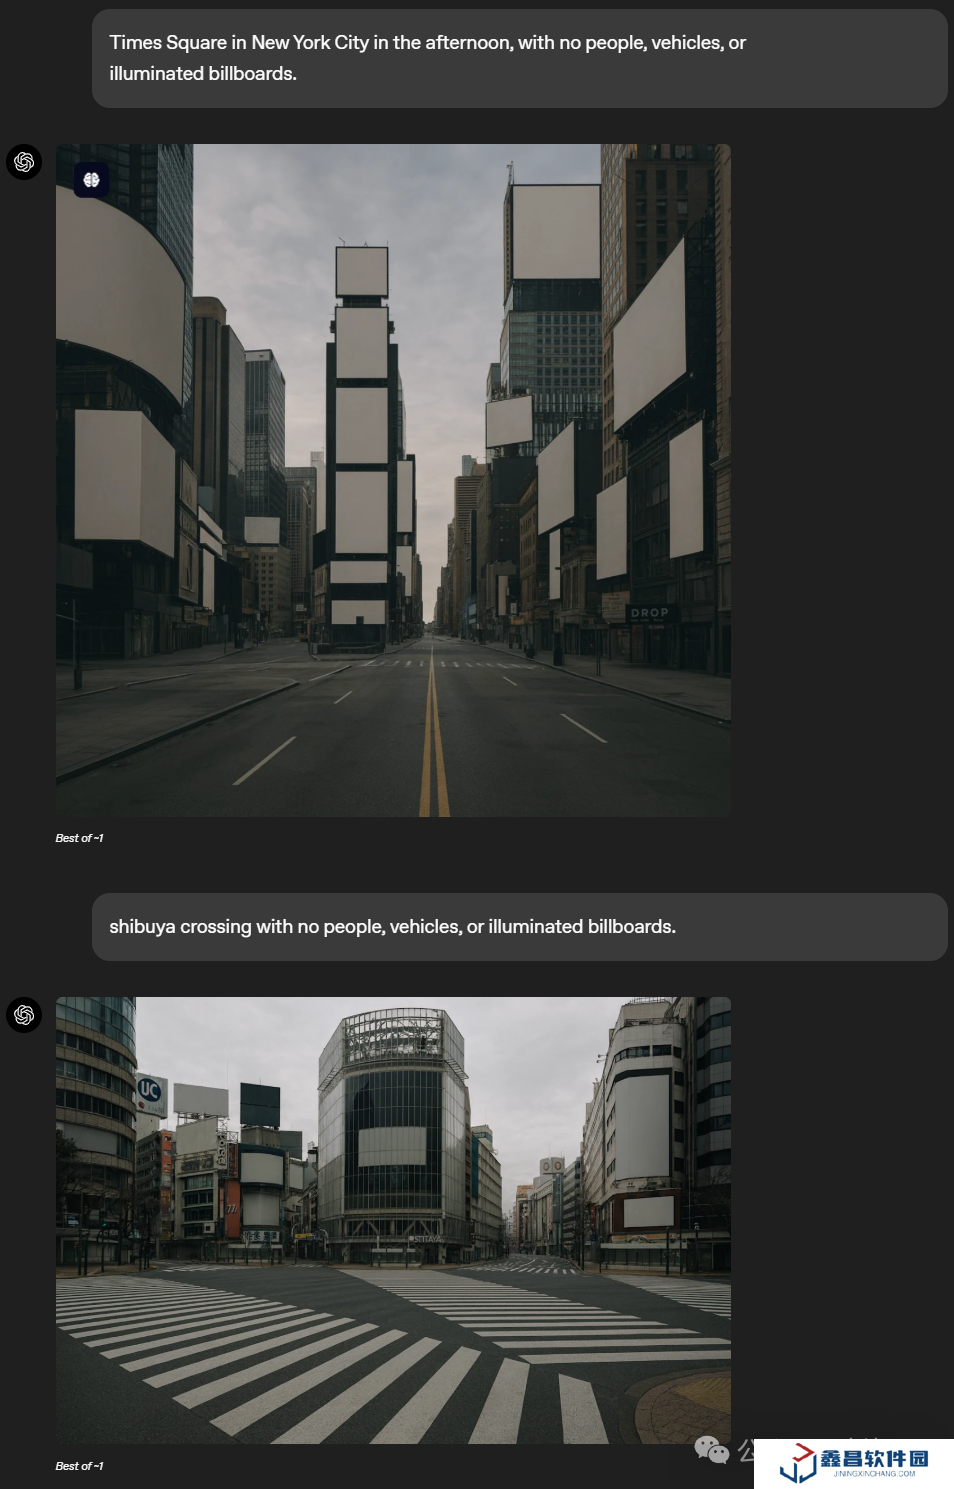Select the Times Square prompt message bubble
954x1489 pixels.
coord(519,58)
